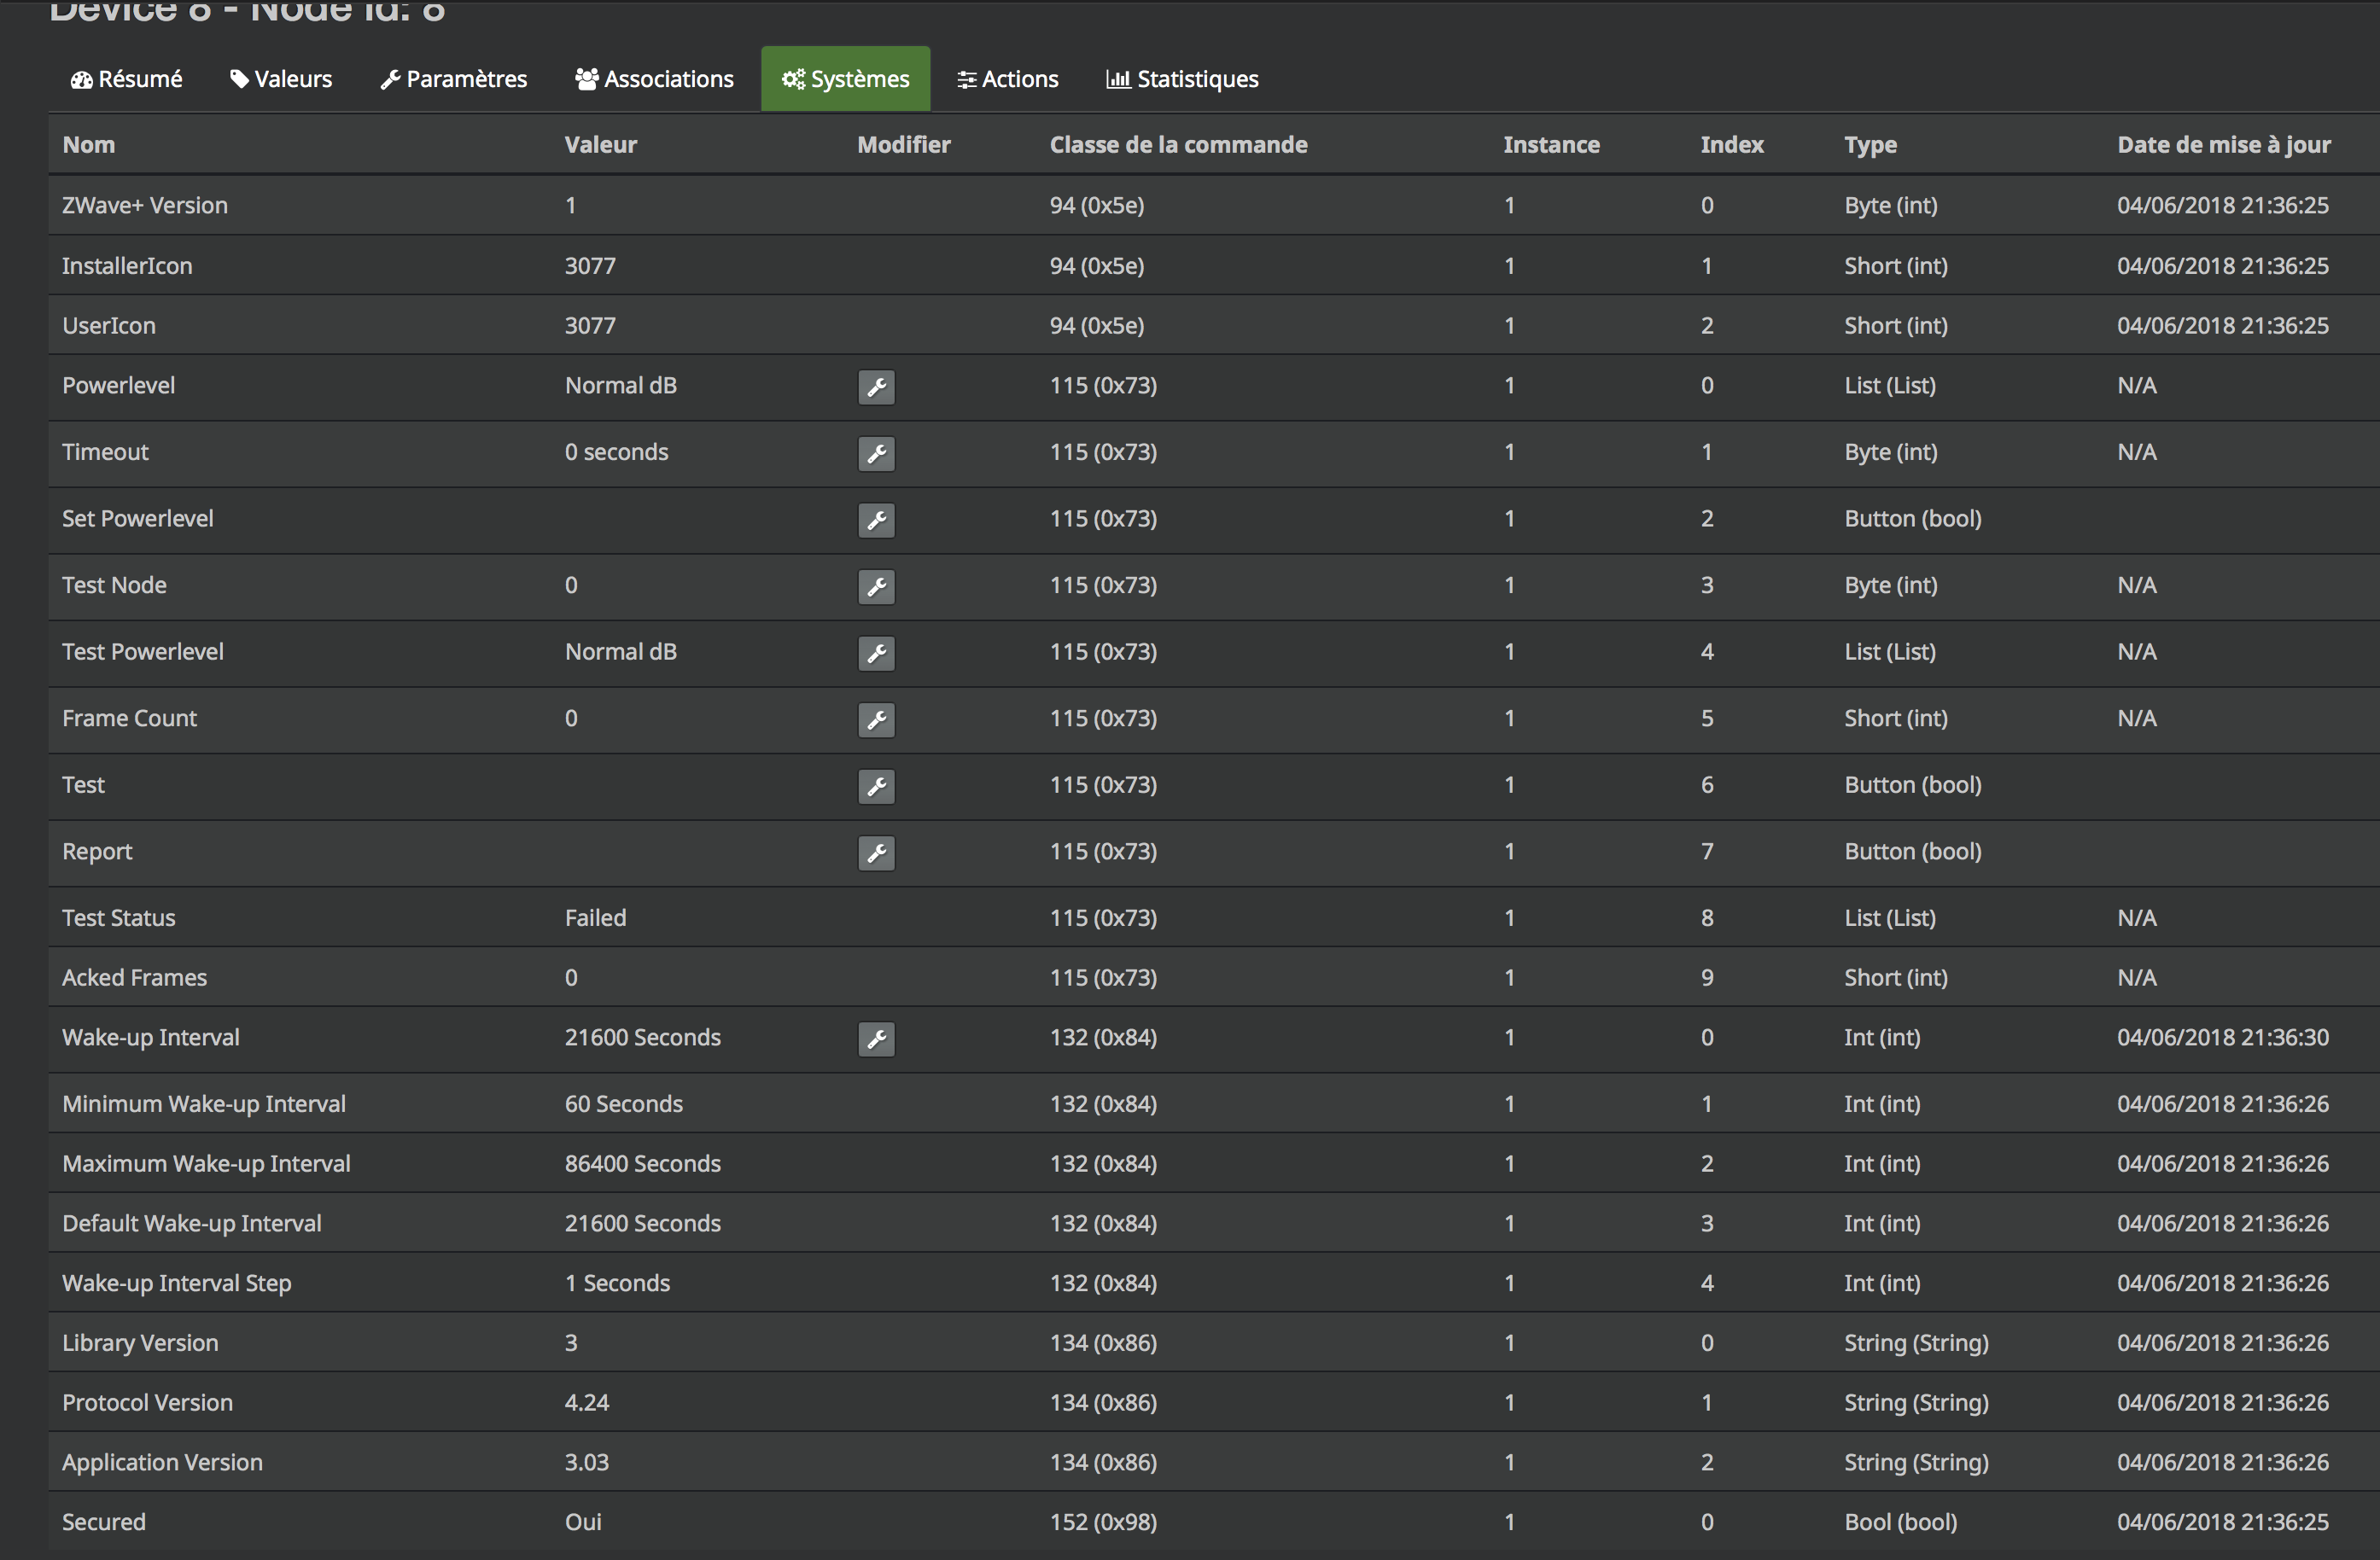2380x1560 pixels.
Task: Click the Secured value 'Oui'
Action: [x=584, y=1522]
